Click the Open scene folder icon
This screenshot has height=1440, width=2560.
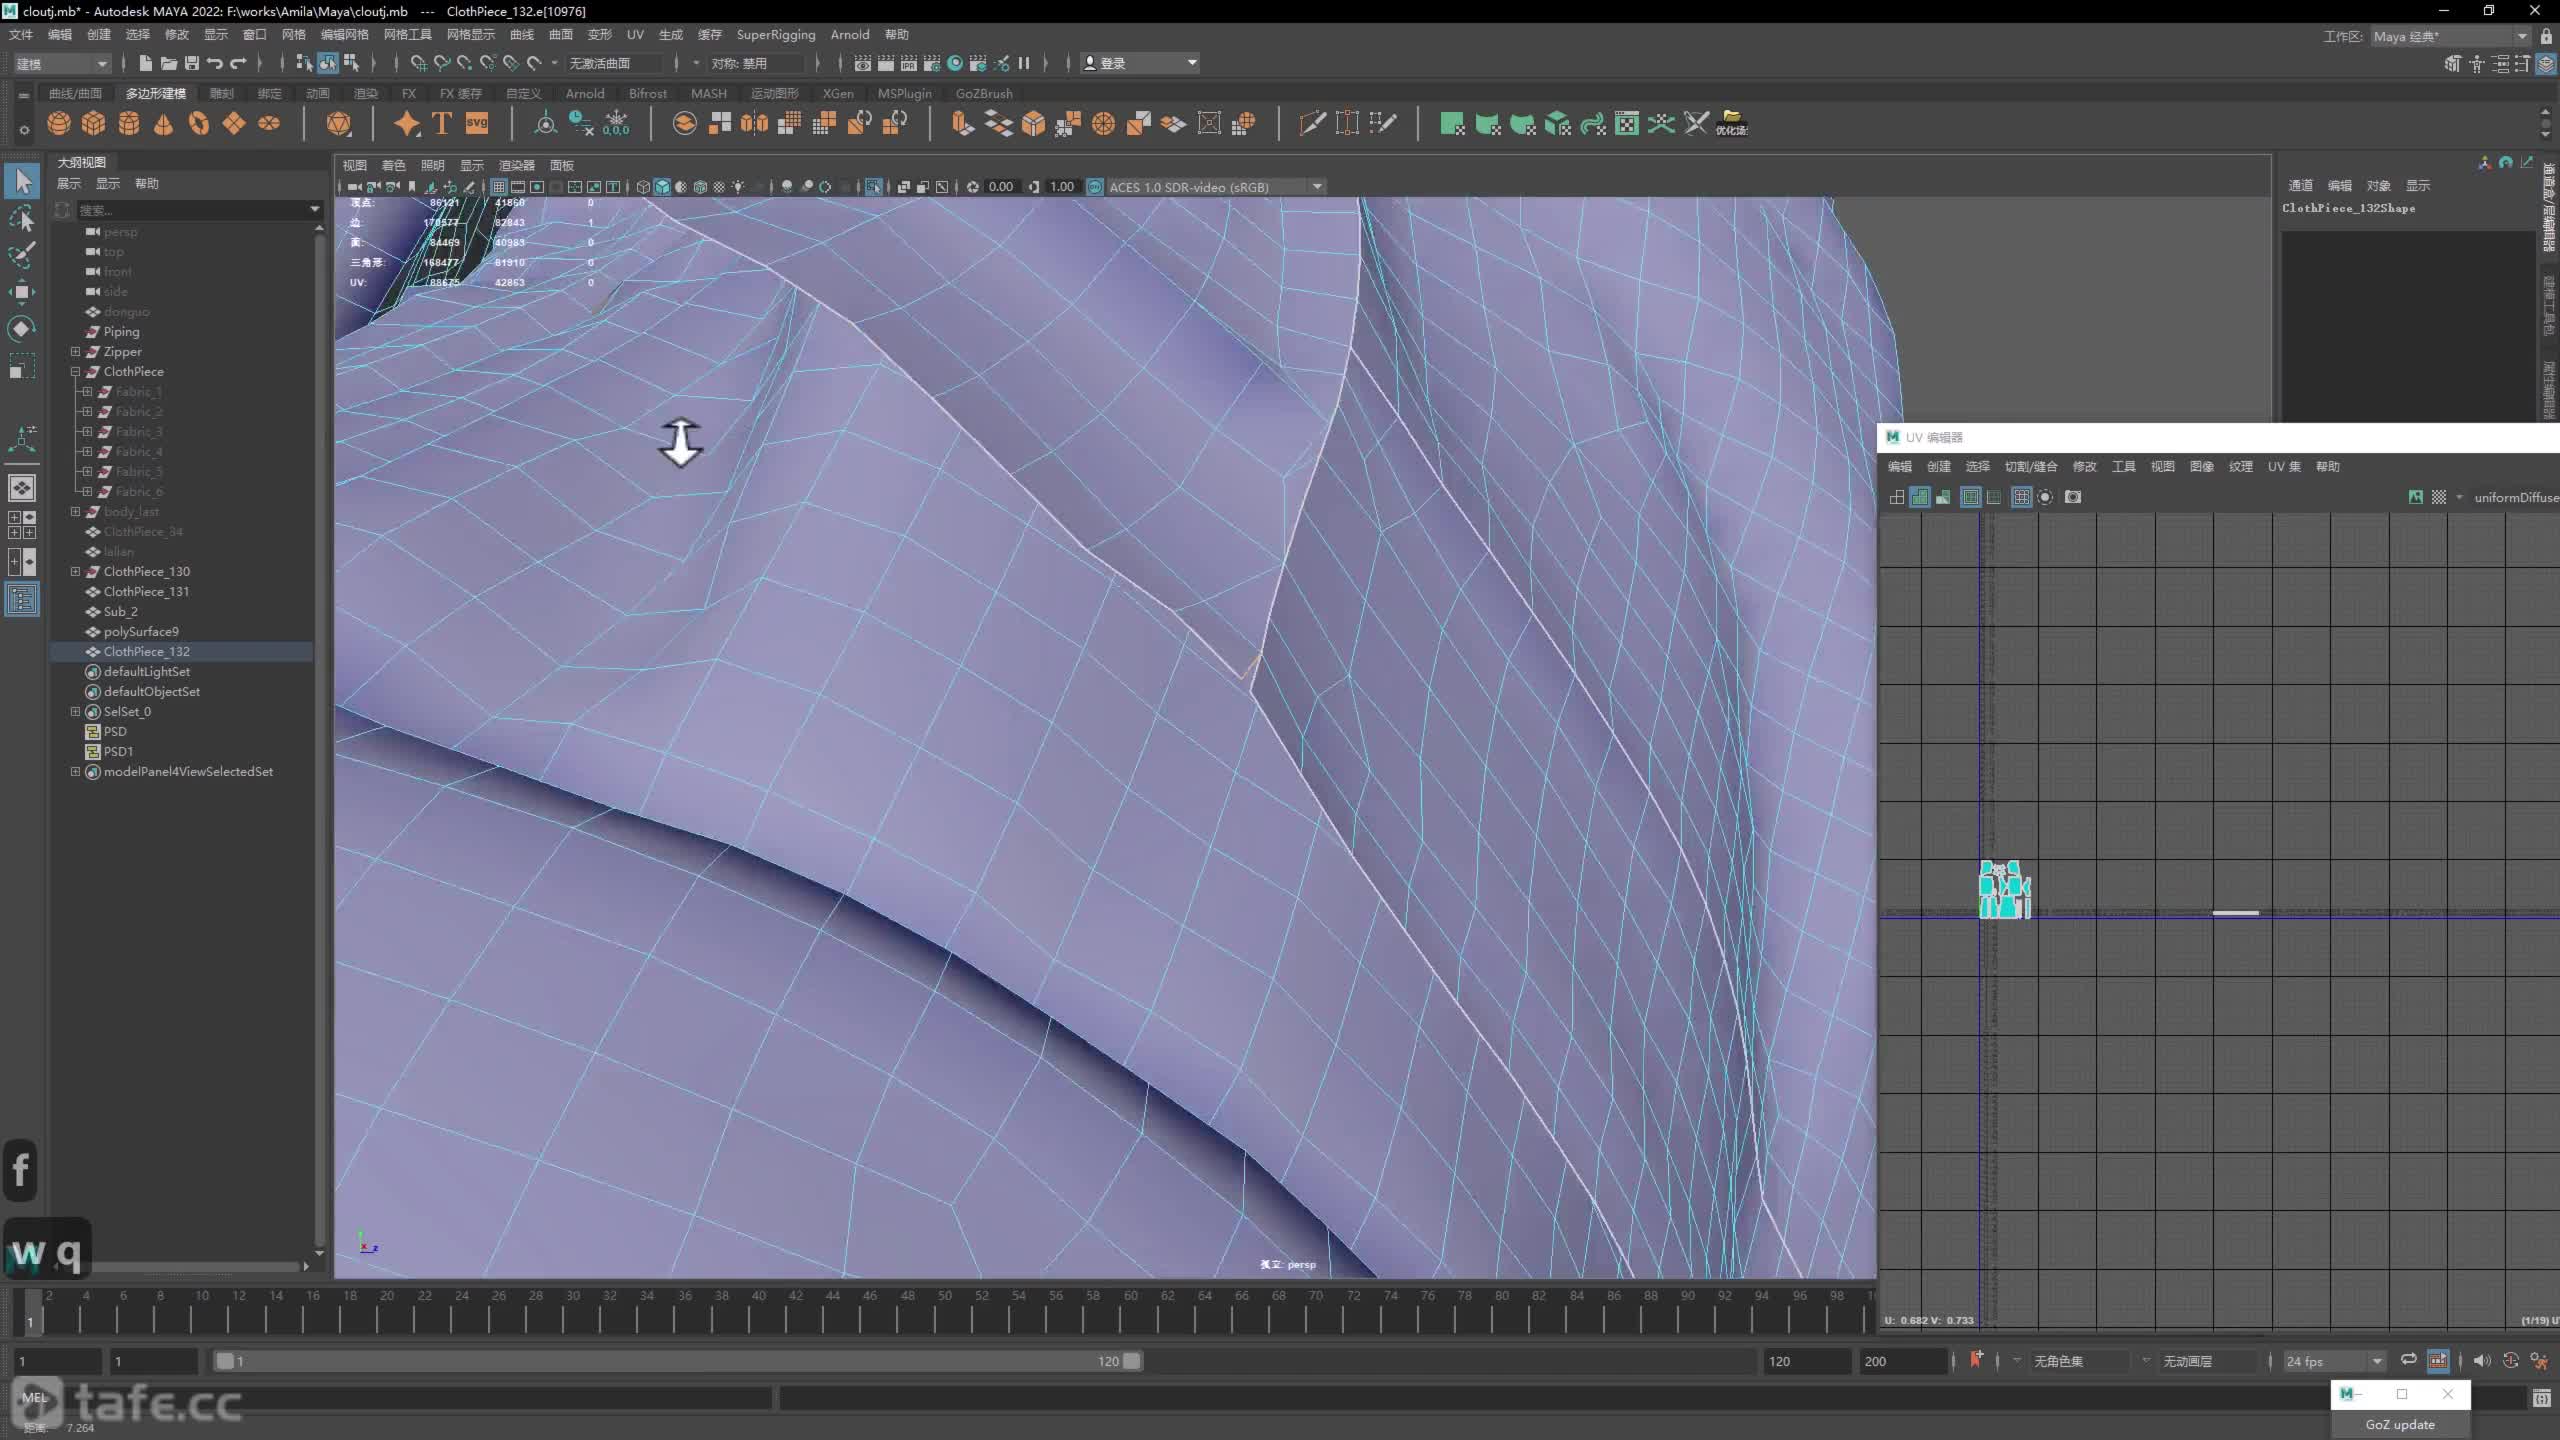pyautogui.click(x=168, y=63)
